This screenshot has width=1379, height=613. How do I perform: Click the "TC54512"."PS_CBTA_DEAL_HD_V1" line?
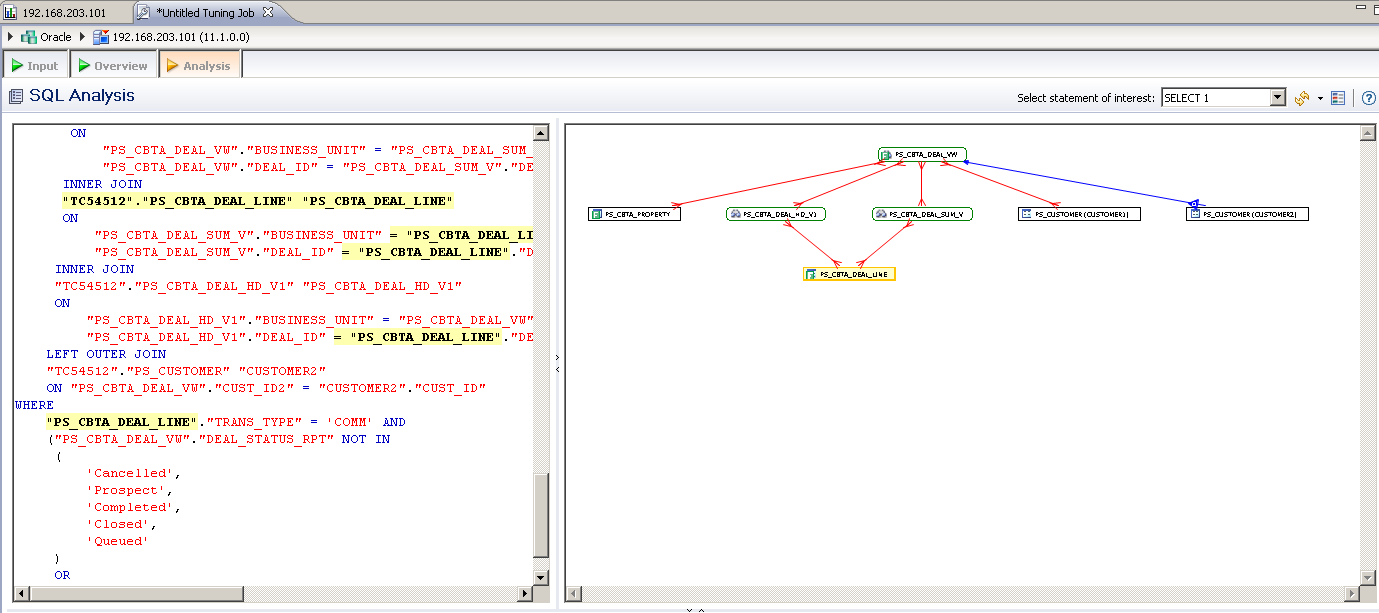(258, 286)
